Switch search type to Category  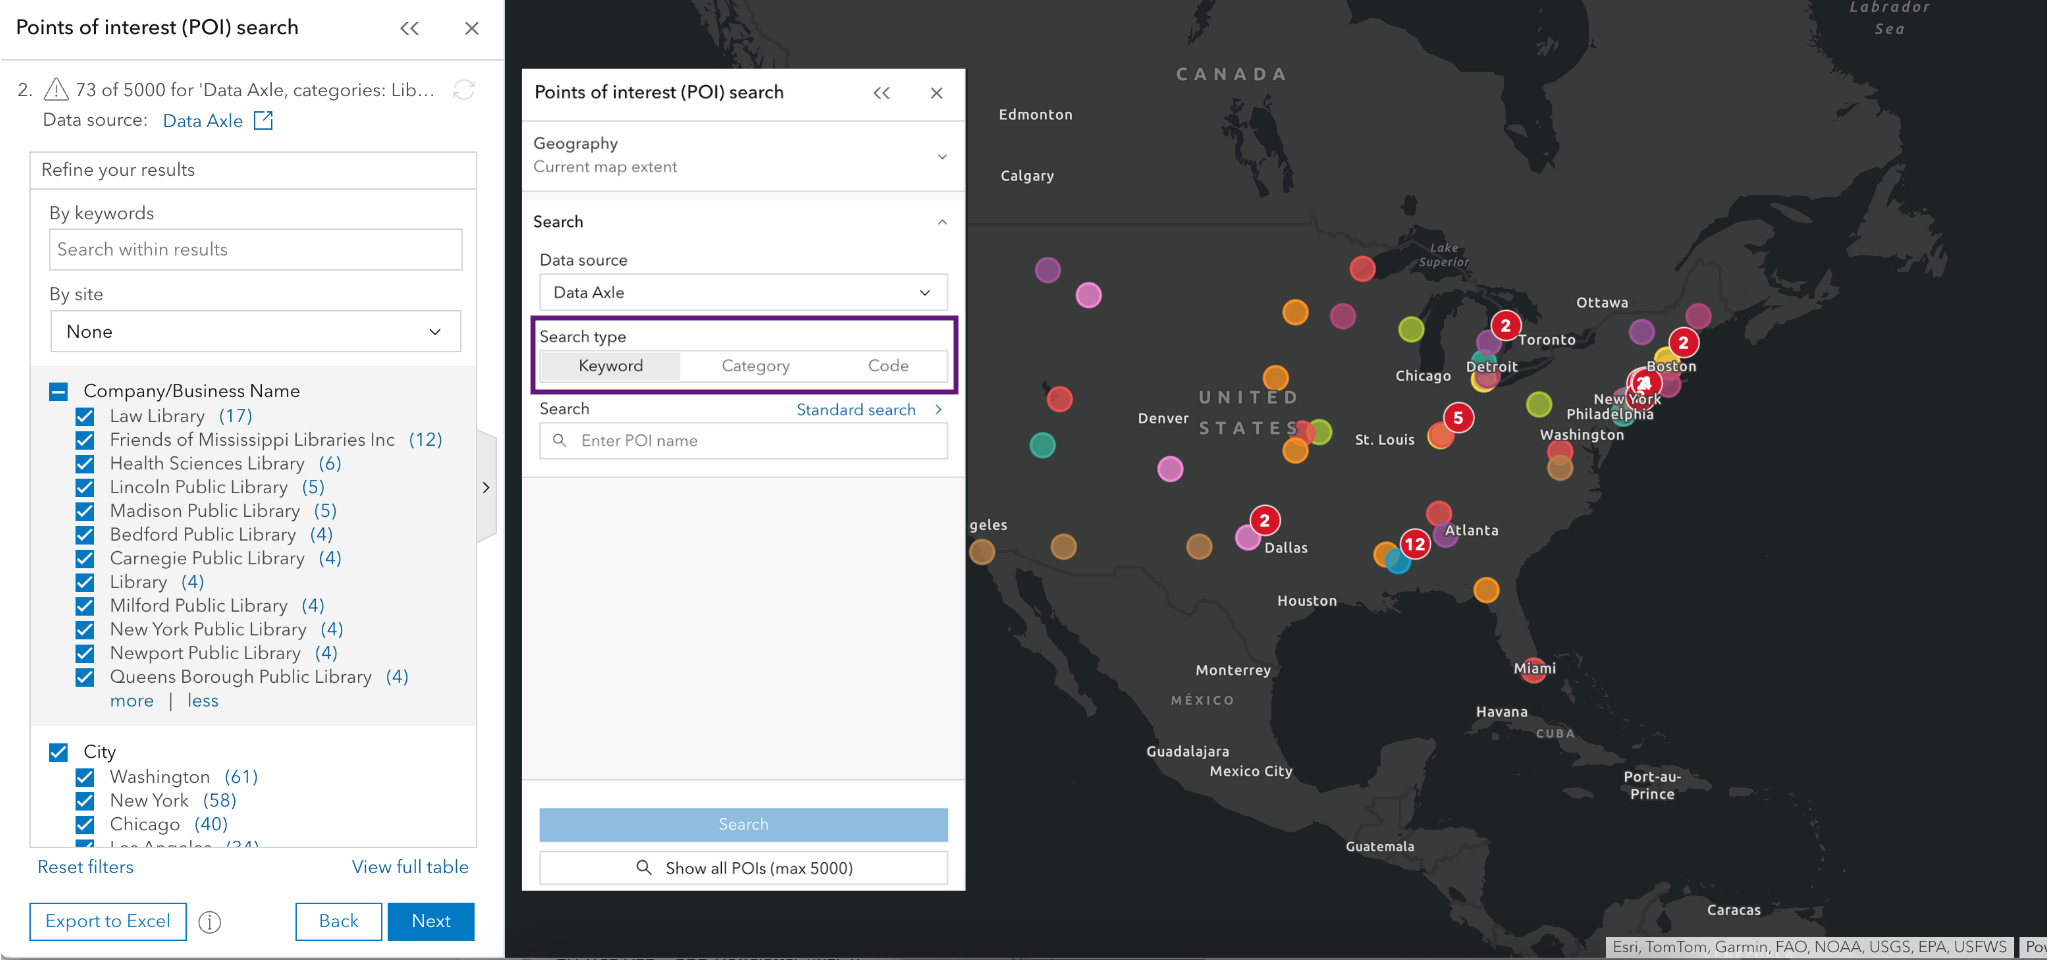(x=755, y=366)
